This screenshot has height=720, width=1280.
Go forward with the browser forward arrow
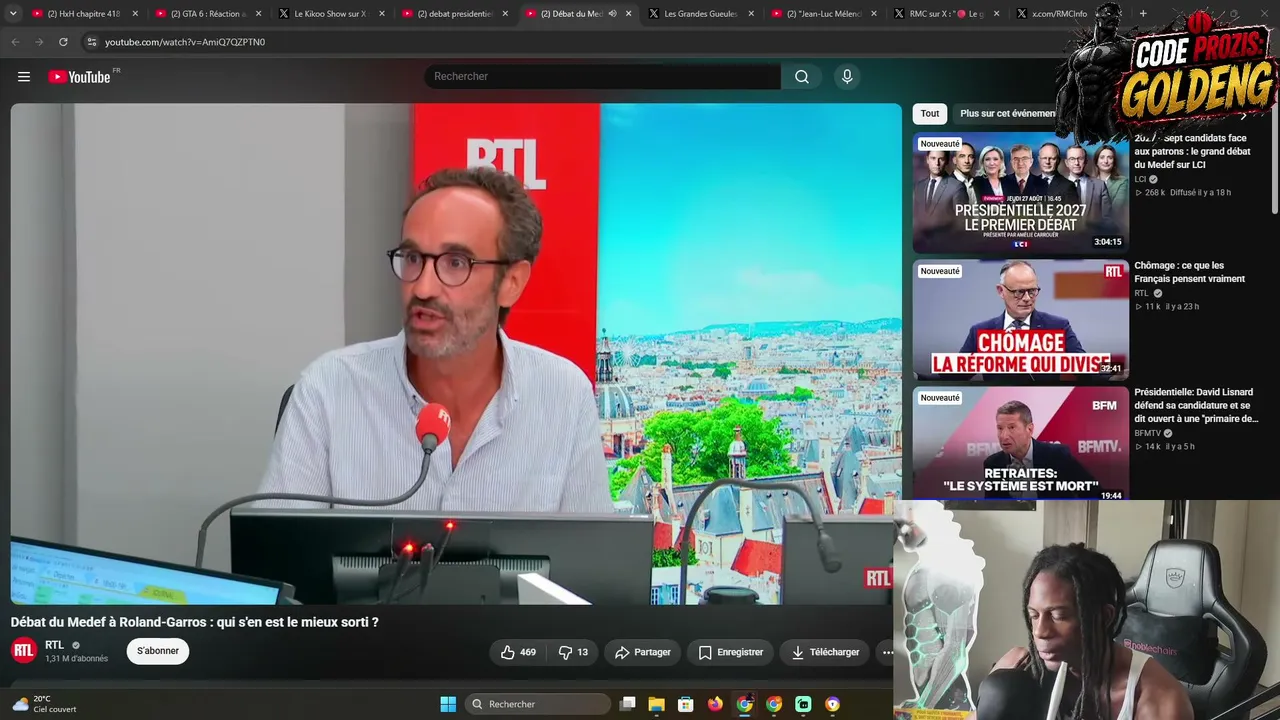pyautogui.click(x=39, y=42)
